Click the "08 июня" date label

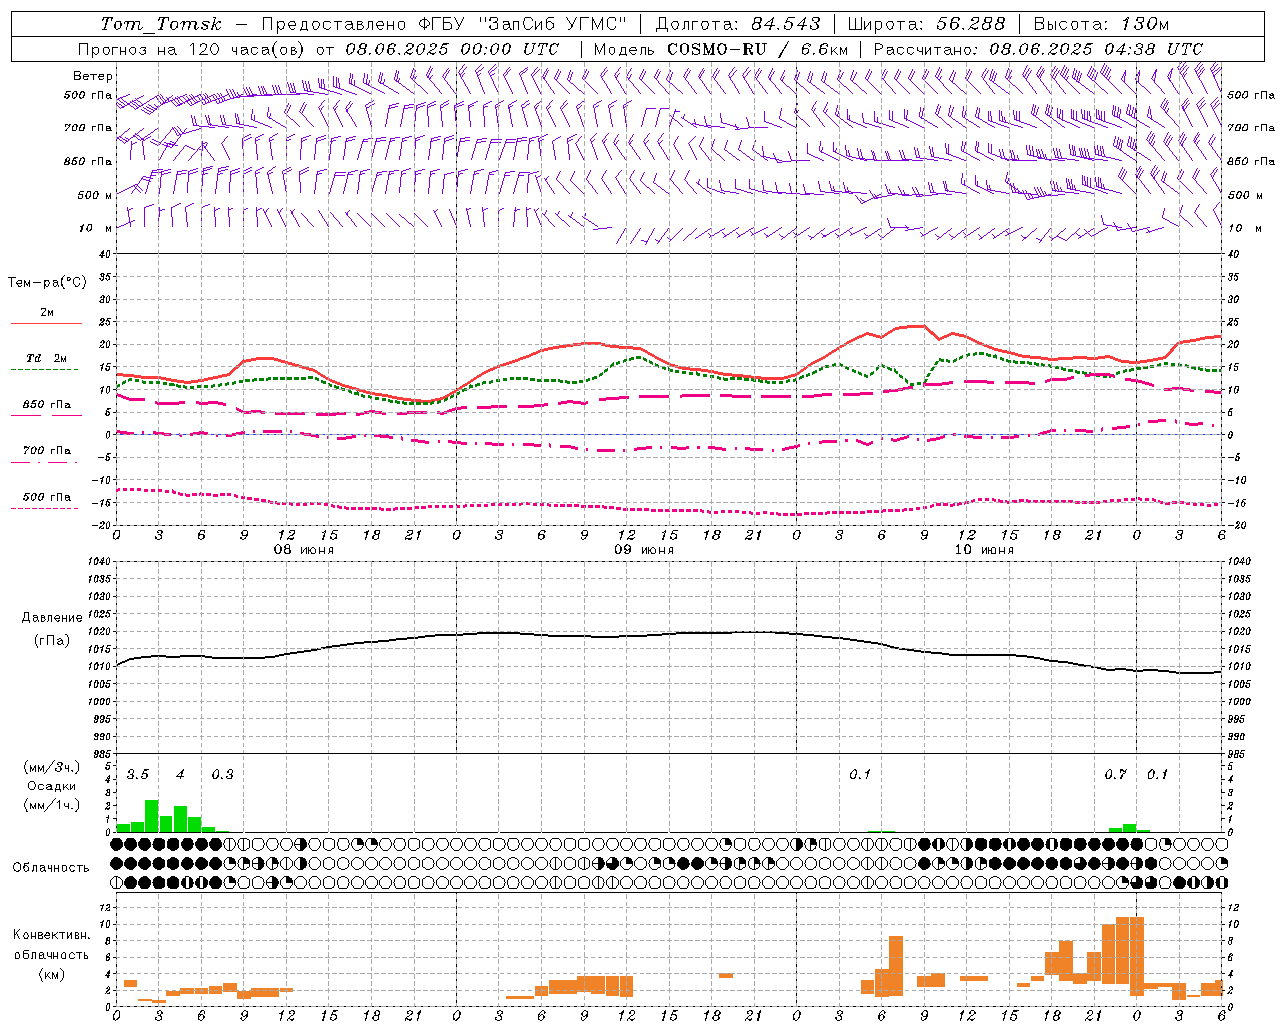click(x=304, y=550)
